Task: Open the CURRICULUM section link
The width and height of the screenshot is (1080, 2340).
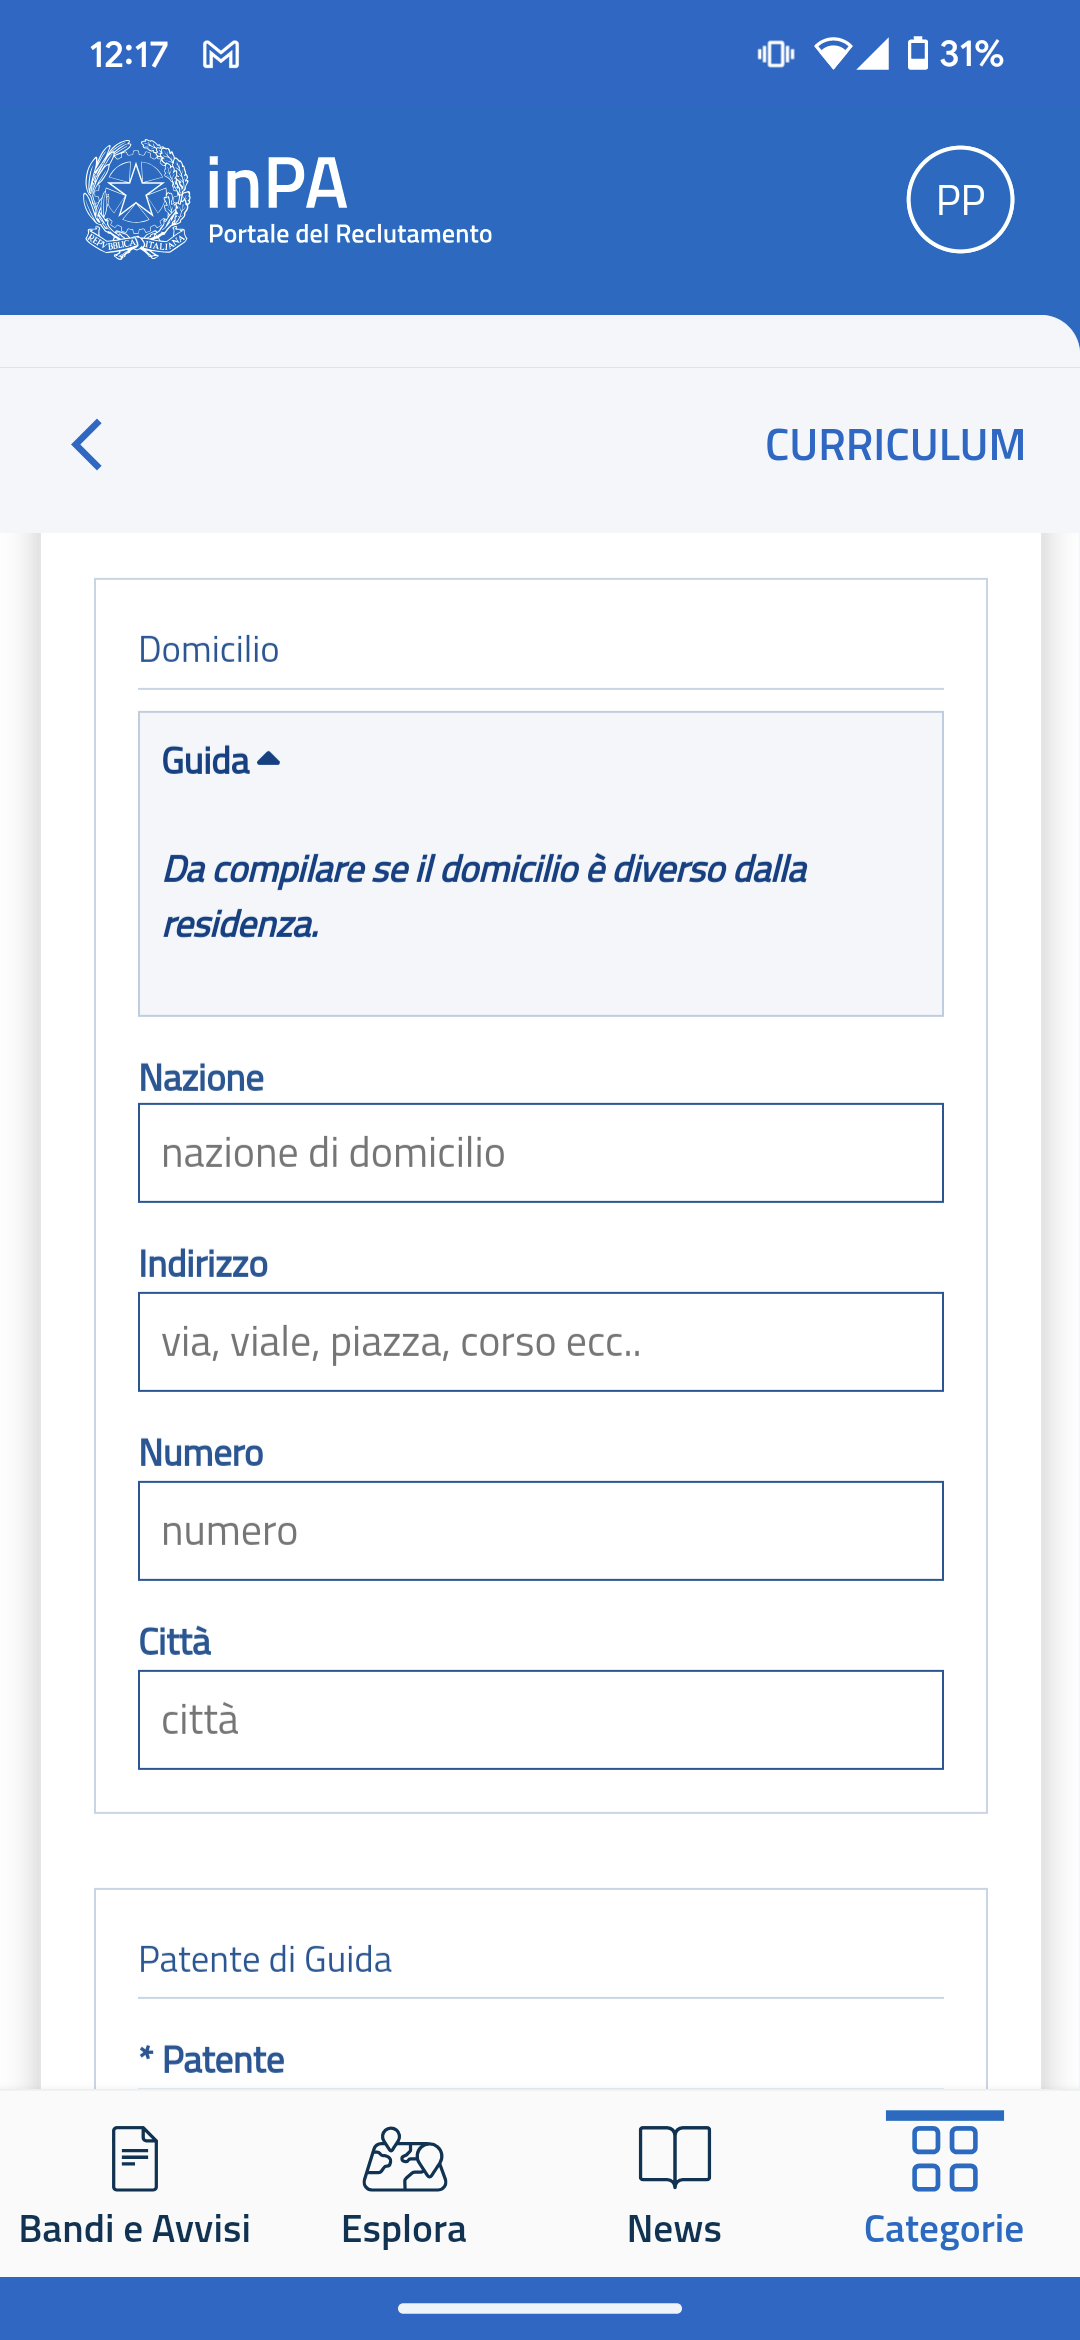Action: [x=895, y=445]
